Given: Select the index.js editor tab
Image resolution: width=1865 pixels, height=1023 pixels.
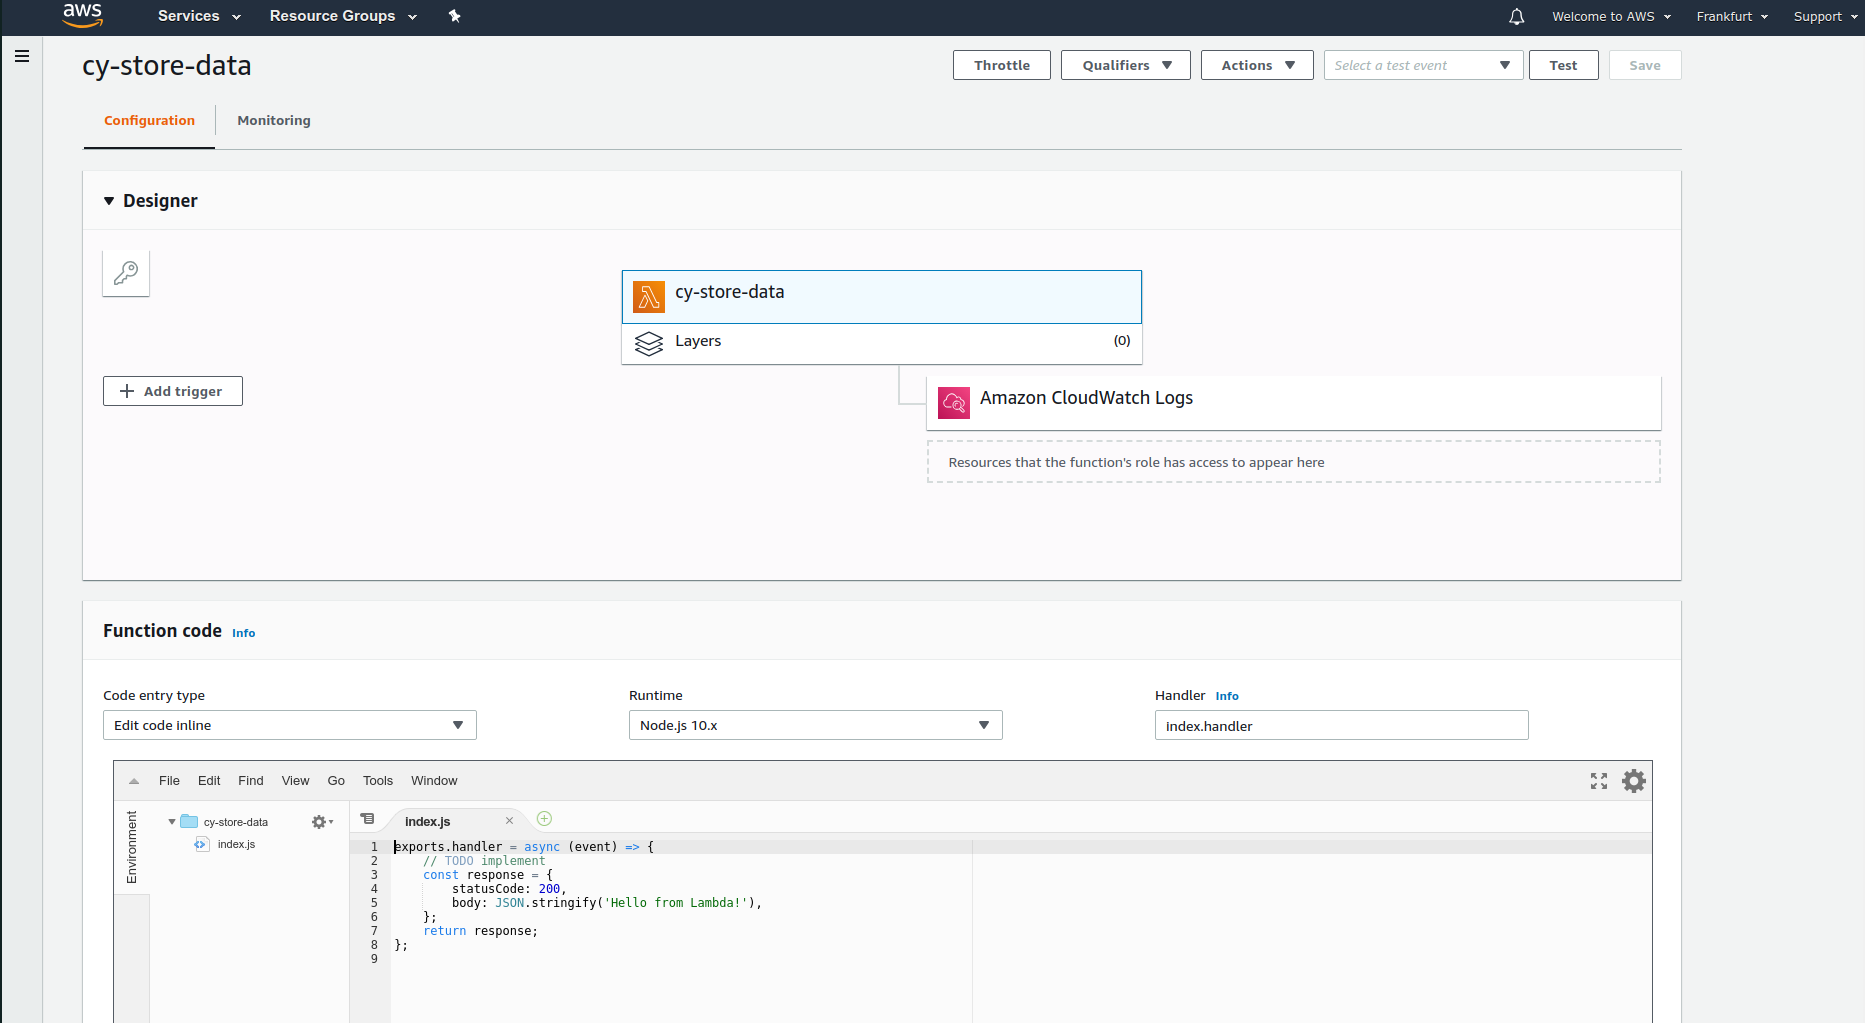Looking at the screenshot, I should (x=428, y=821).
